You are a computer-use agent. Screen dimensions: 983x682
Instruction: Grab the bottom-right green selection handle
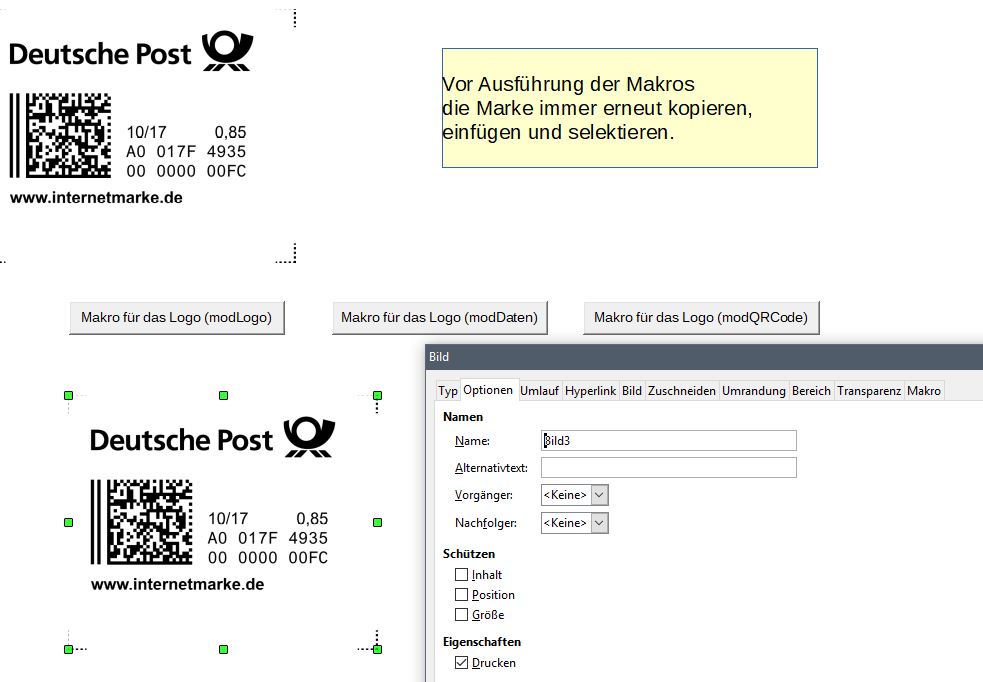pyautogui.click(x=377, y=649)
